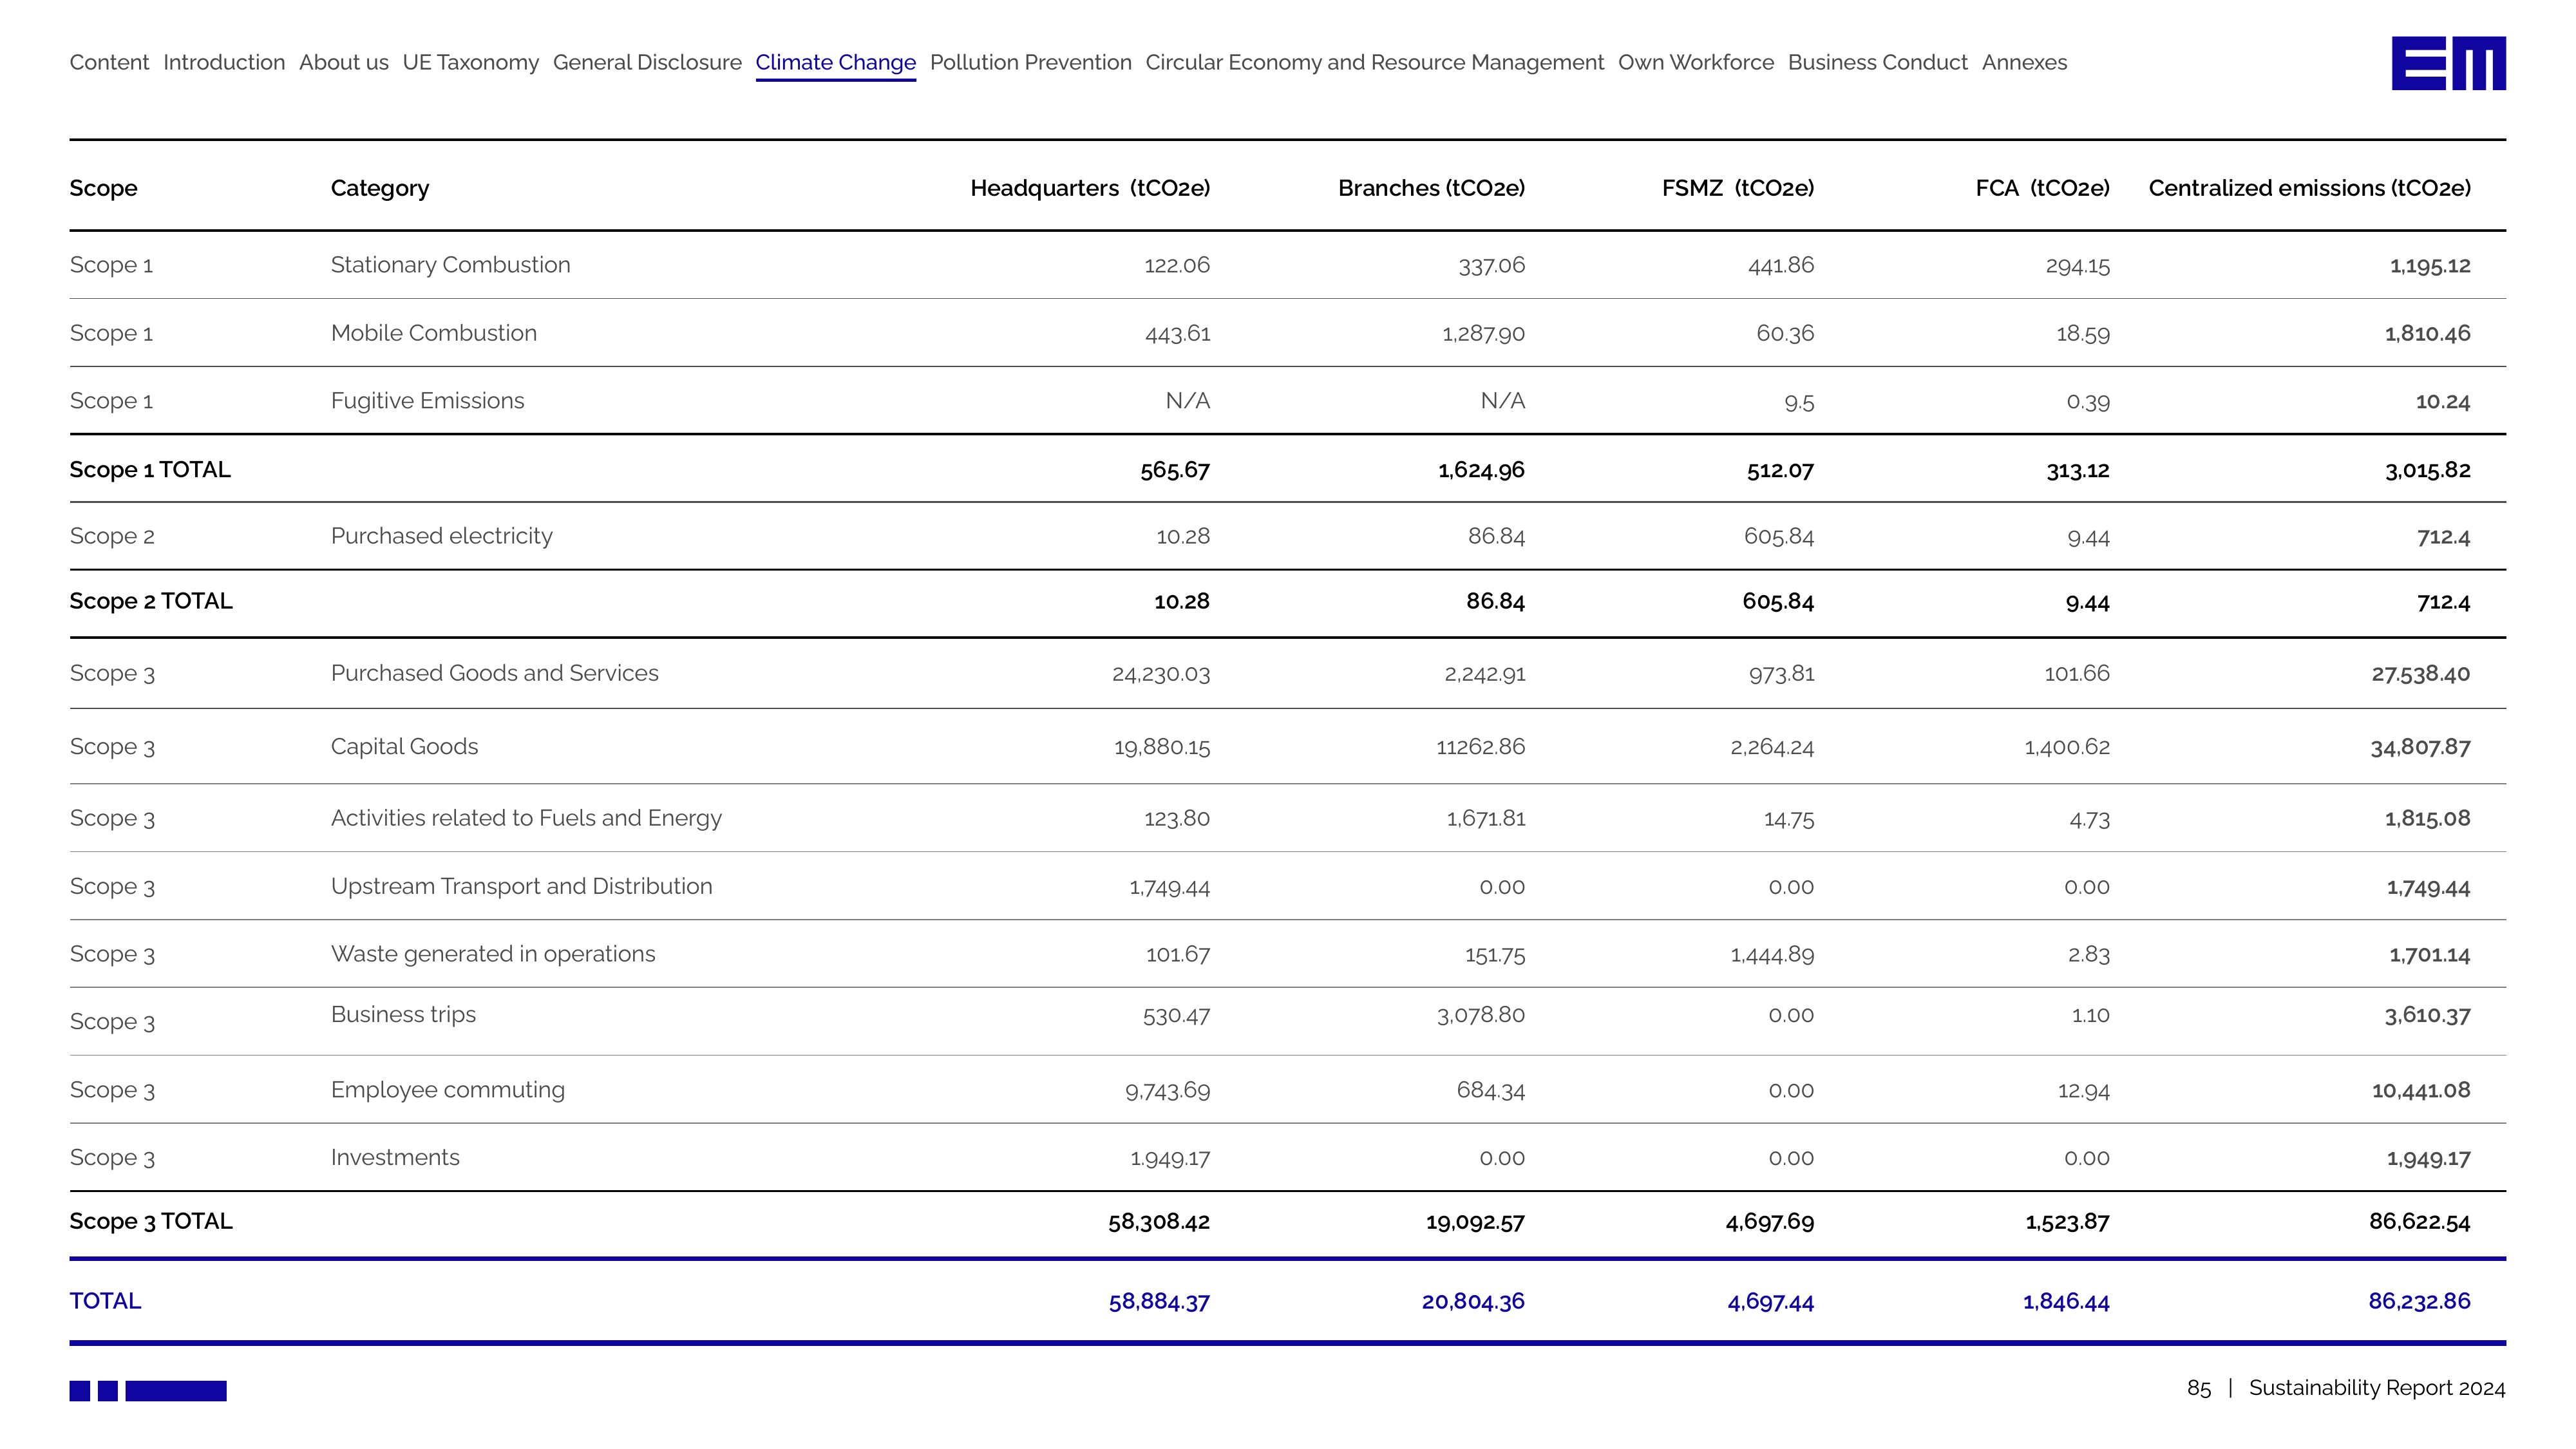
Task: Select the 3,015.82 Scope 1 total value
Action: [2427, 470]
